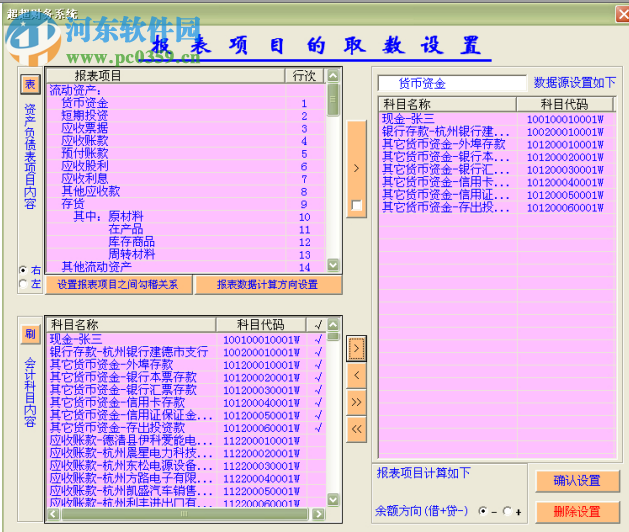Click 设置报表项目之间勾稽关系 button
The width and height of the screenshot is (629, 532).
118,285
